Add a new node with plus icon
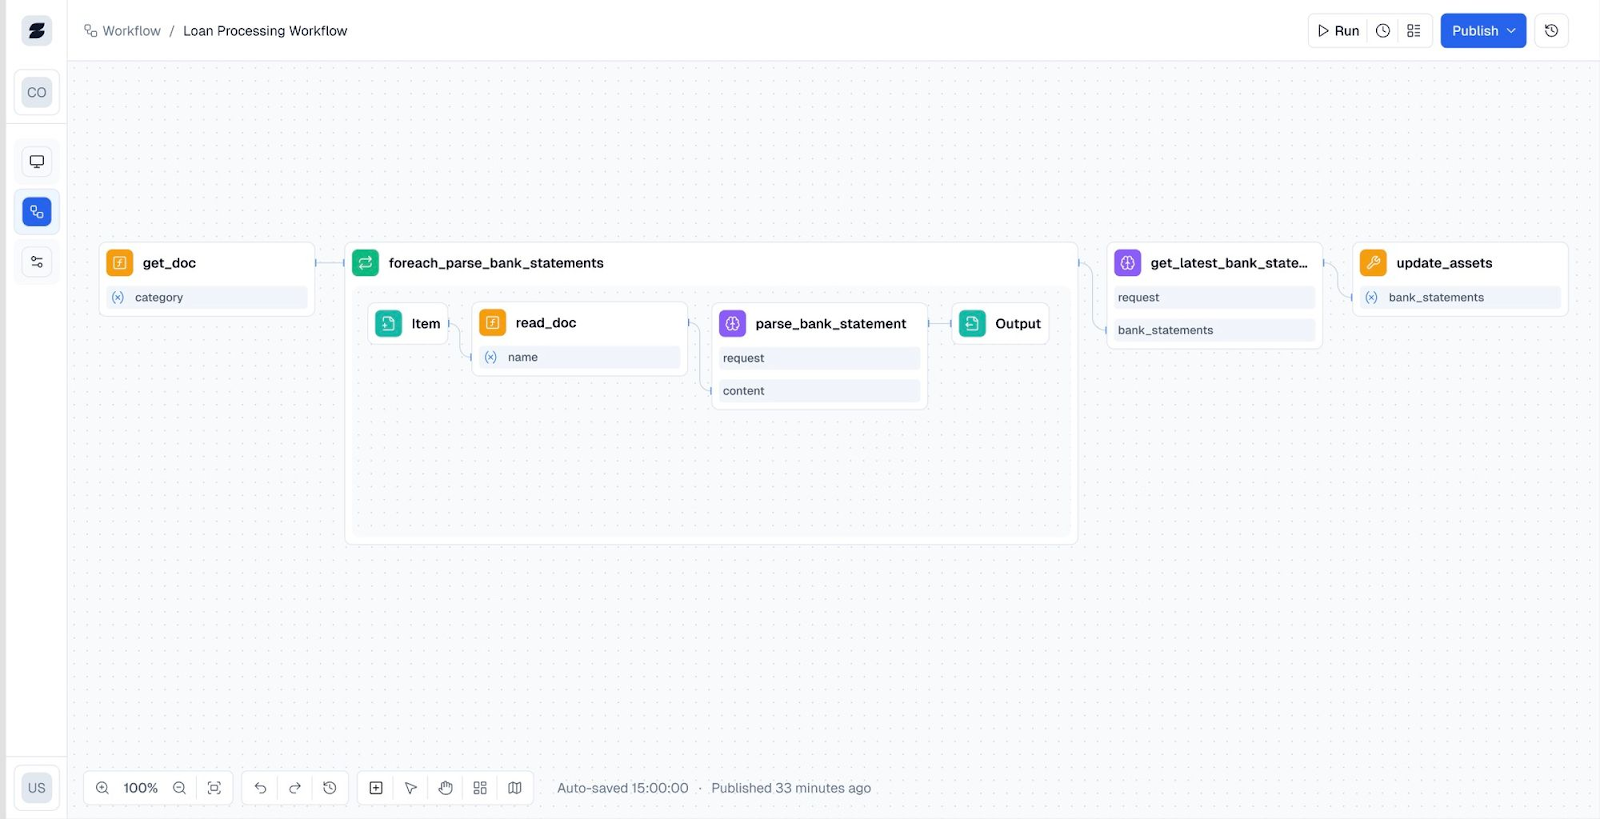This screenshot has height=819, width=1600. (x=376, y=788)
